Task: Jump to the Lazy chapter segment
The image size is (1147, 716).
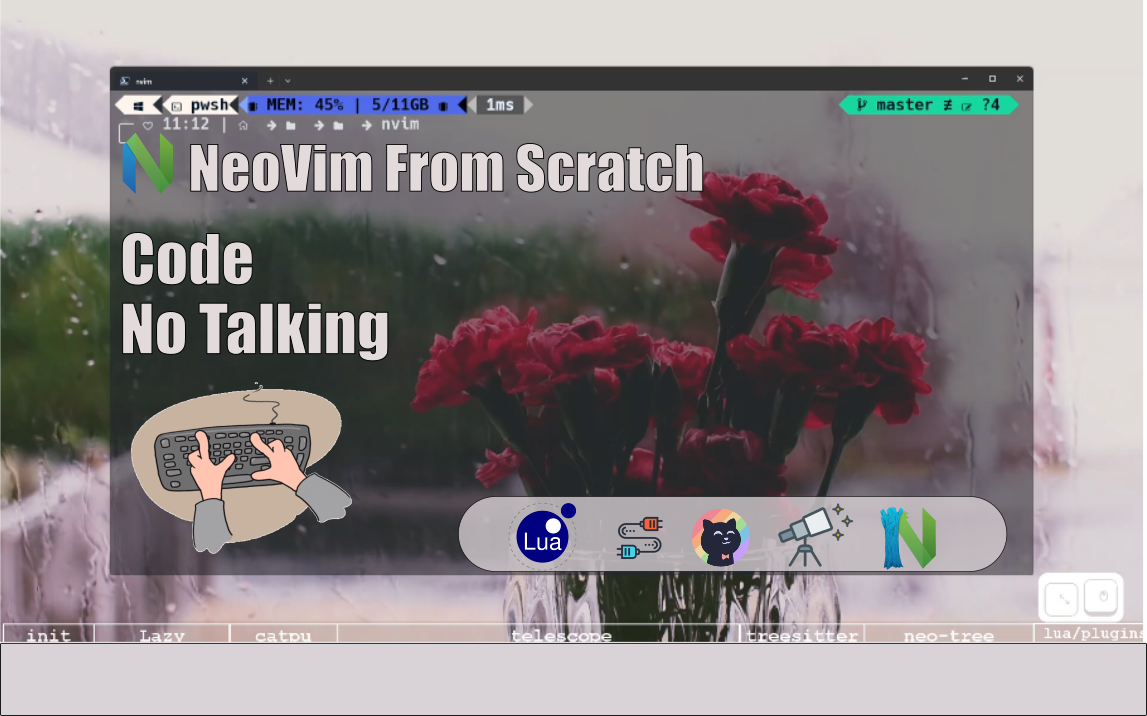Action: pos(162,633)
